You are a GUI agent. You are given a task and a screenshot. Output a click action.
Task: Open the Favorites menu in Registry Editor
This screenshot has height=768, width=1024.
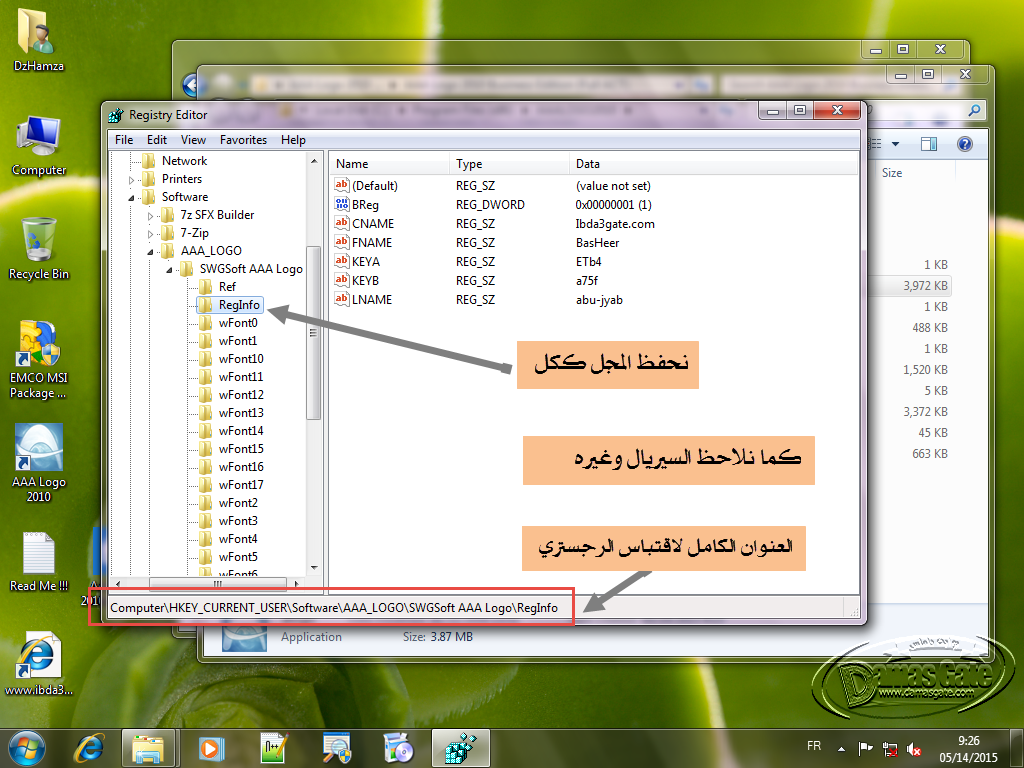(x=243, y=140)
